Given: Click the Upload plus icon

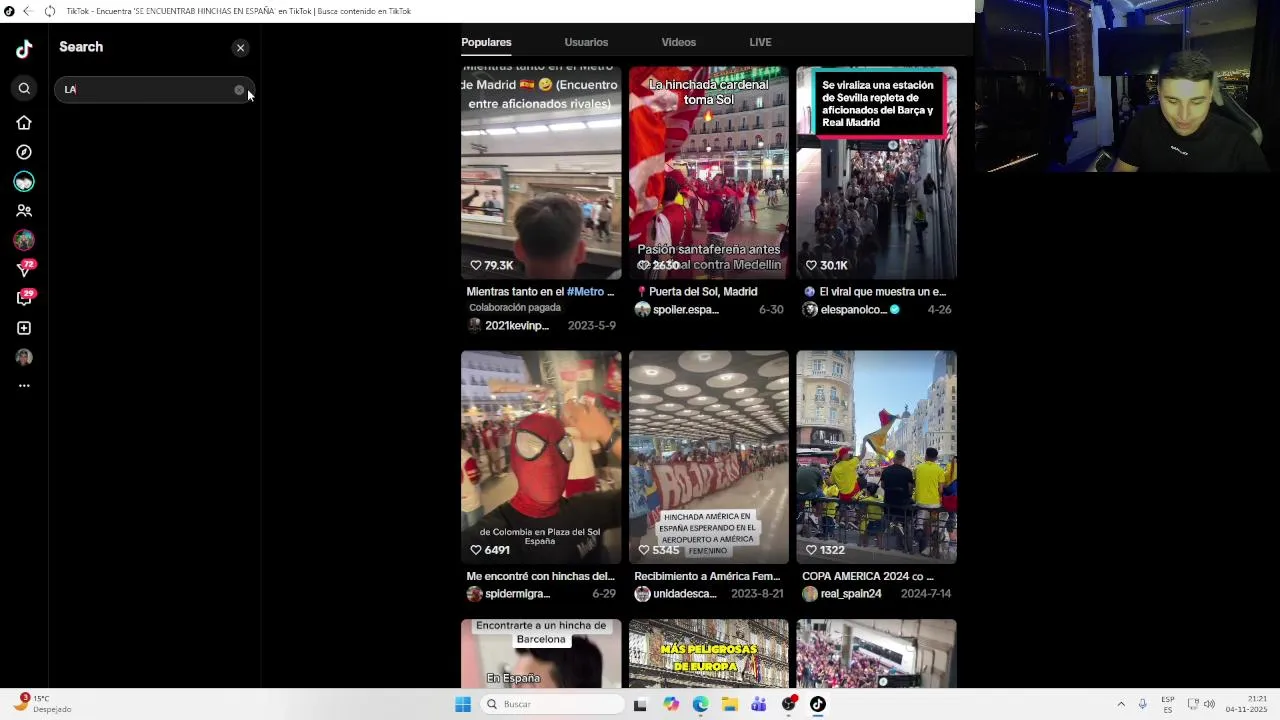Looking at the screenshot, I should pyautogui.click(x=24, y=328).
